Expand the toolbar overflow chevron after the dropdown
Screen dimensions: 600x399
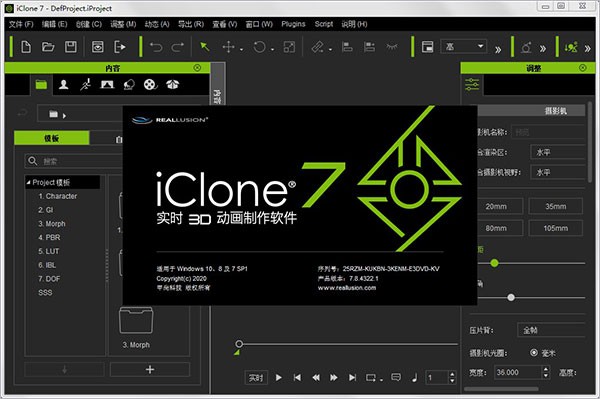point(498,49)
